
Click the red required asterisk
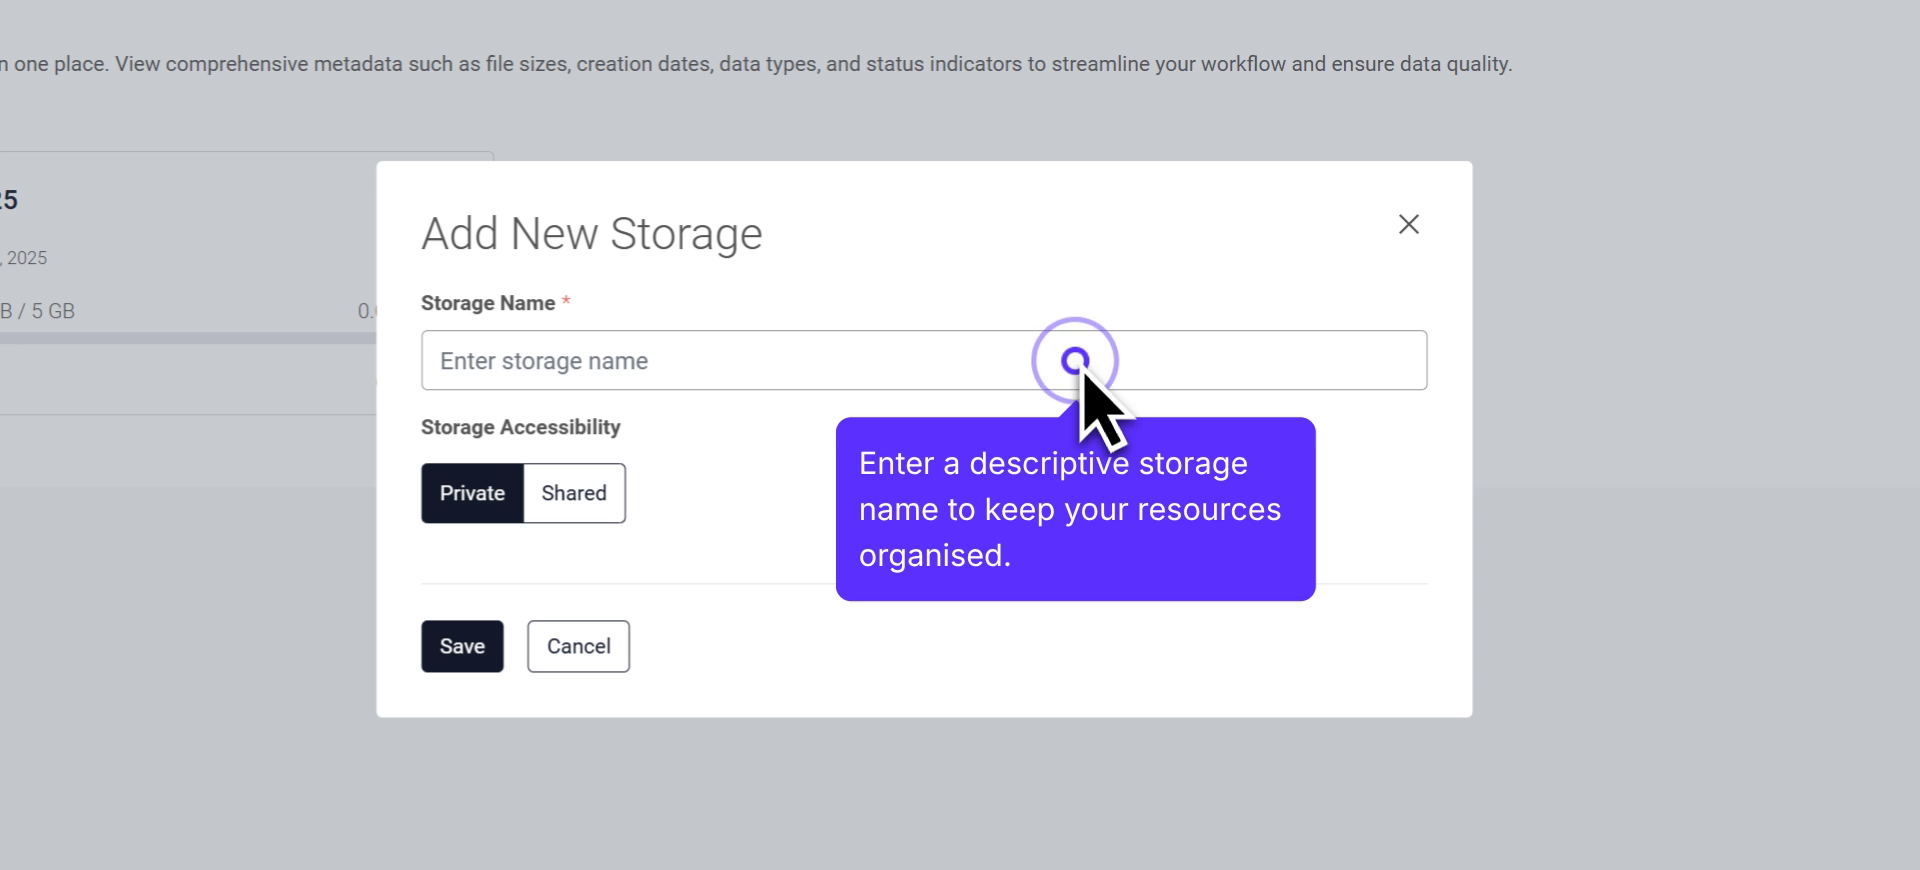click(566, 302)
